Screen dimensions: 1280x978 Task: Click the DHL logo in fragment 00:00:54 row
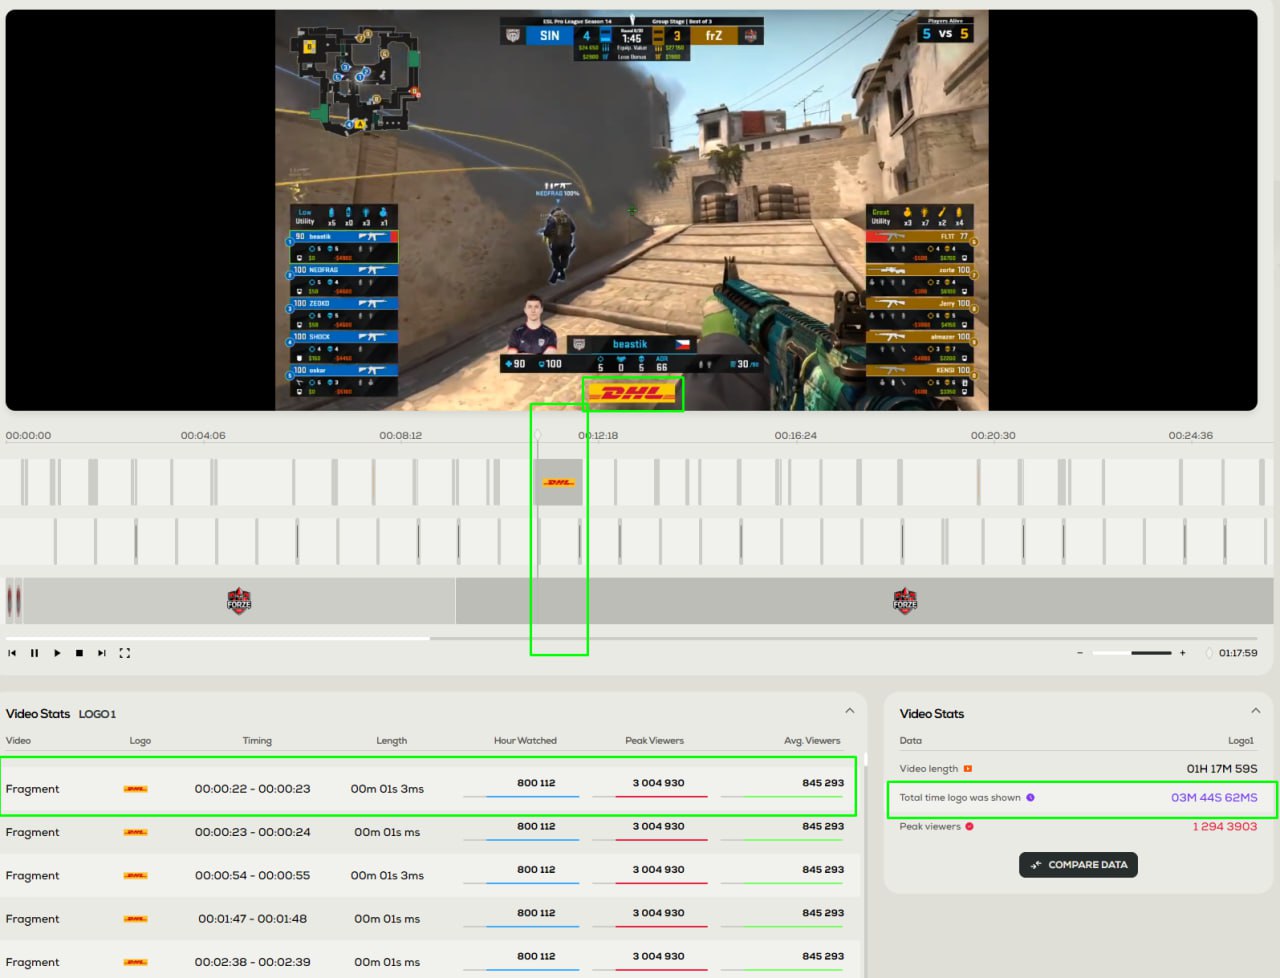[136, 876]
